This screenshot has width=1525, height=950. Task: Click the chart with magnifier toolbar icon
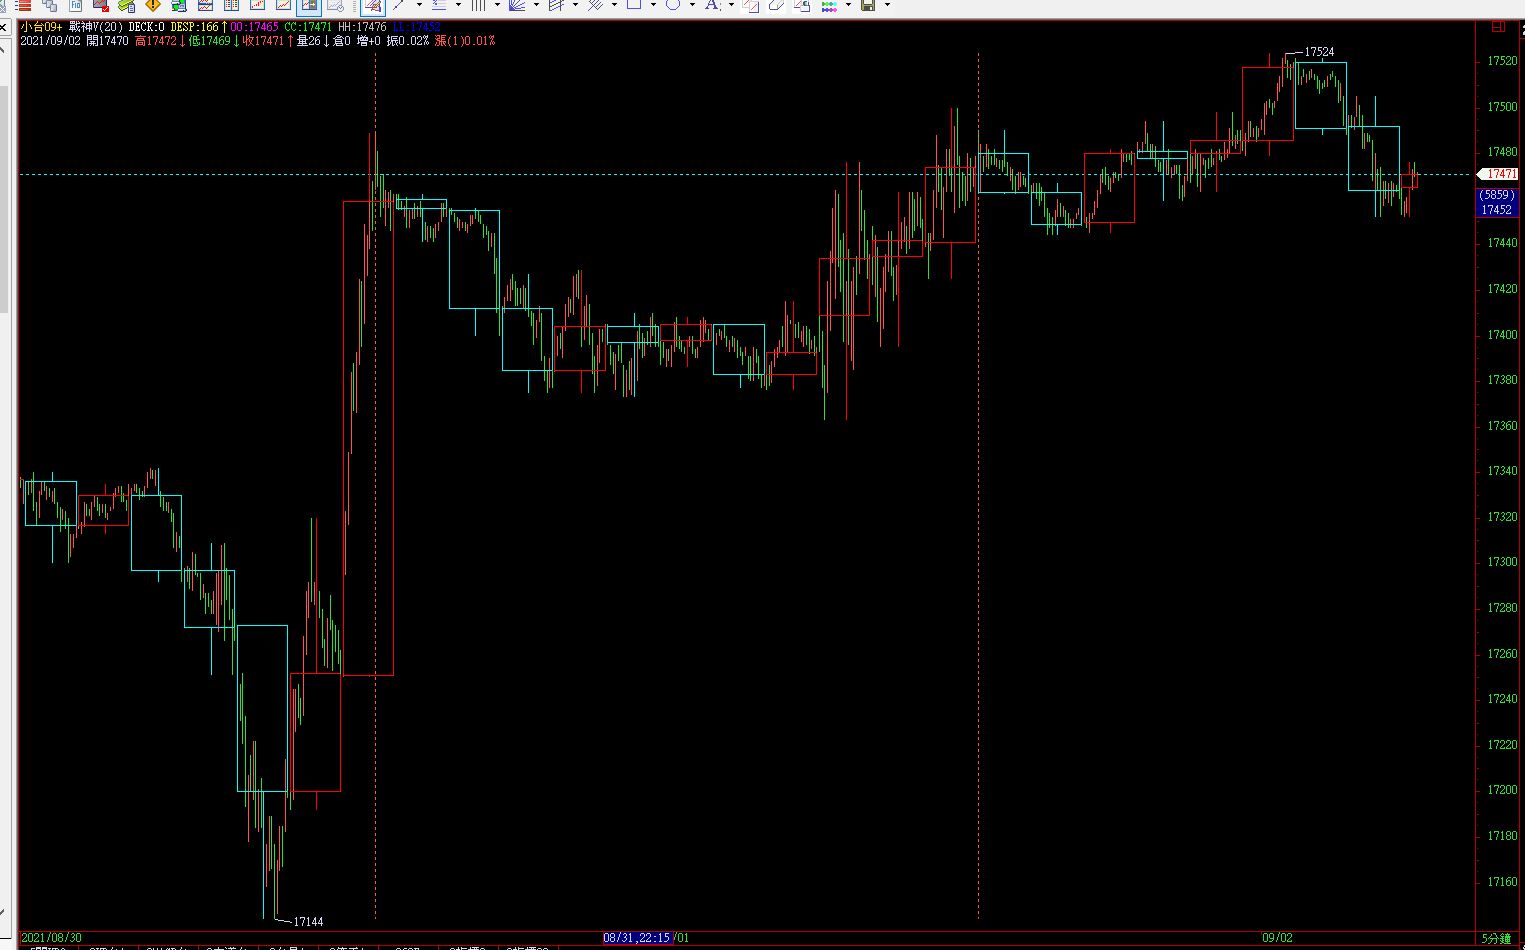point(335,5)
